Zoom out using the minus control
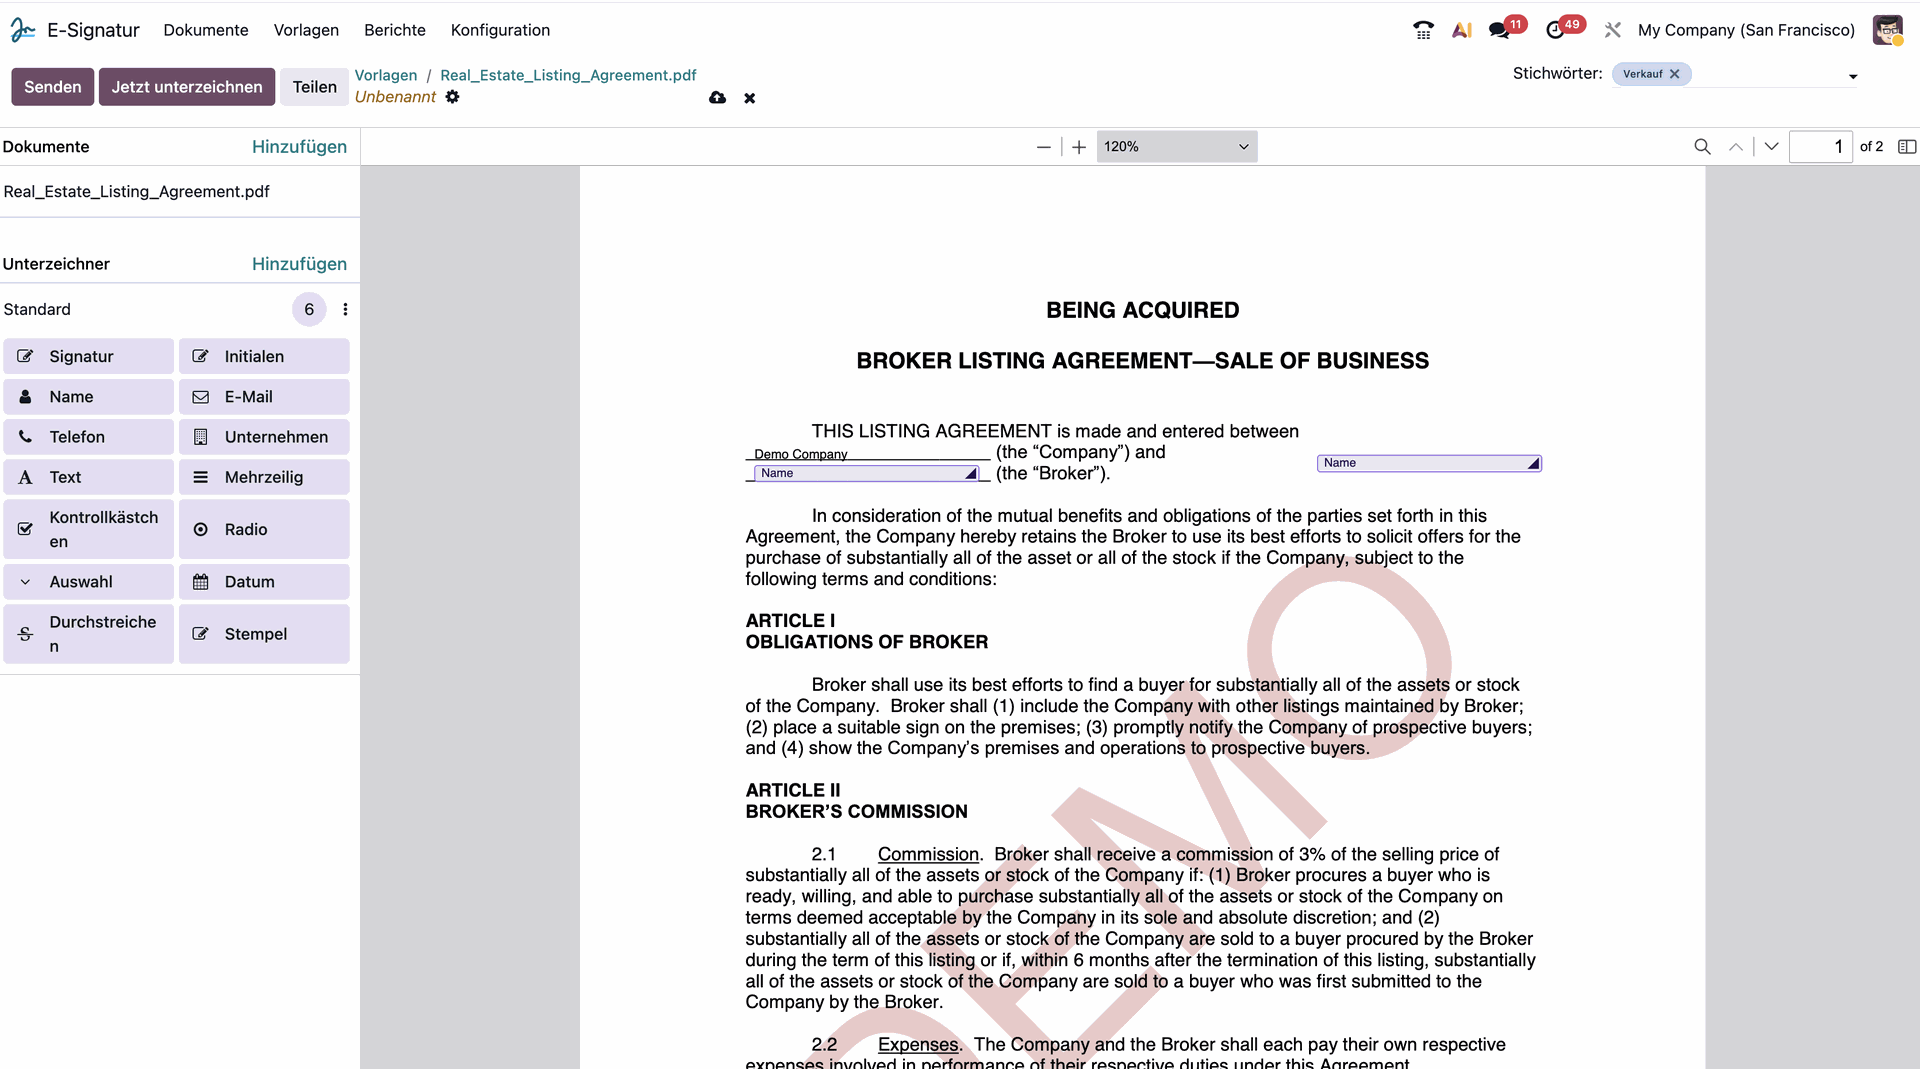The image size is (1920, 1069). tap(1043, 146)
